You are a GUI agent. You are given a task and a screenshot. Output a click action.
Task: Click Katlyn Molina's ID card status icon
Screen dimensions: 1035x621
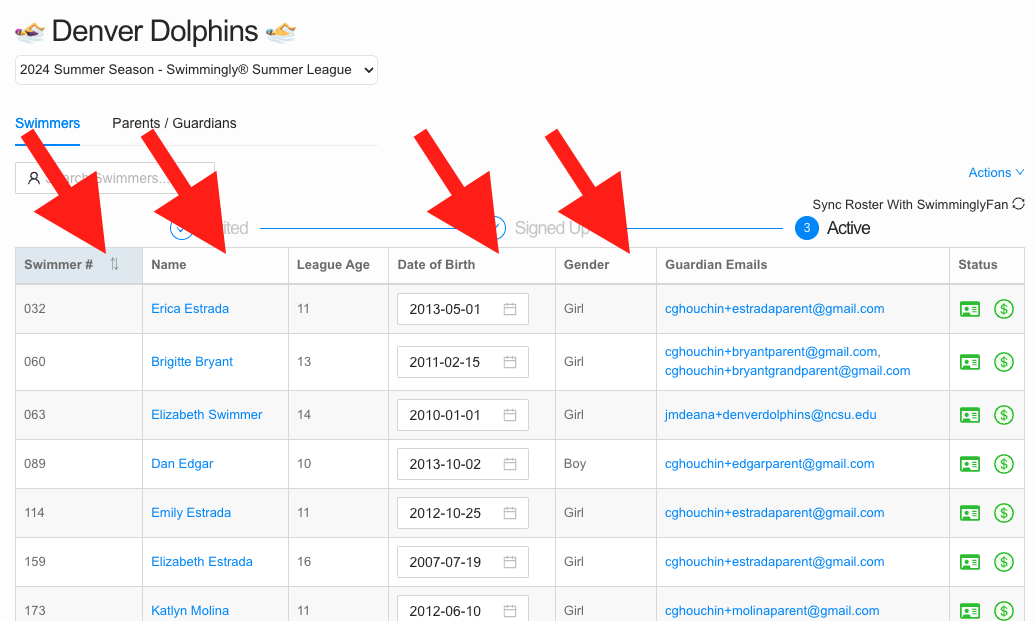coord(970,611)
